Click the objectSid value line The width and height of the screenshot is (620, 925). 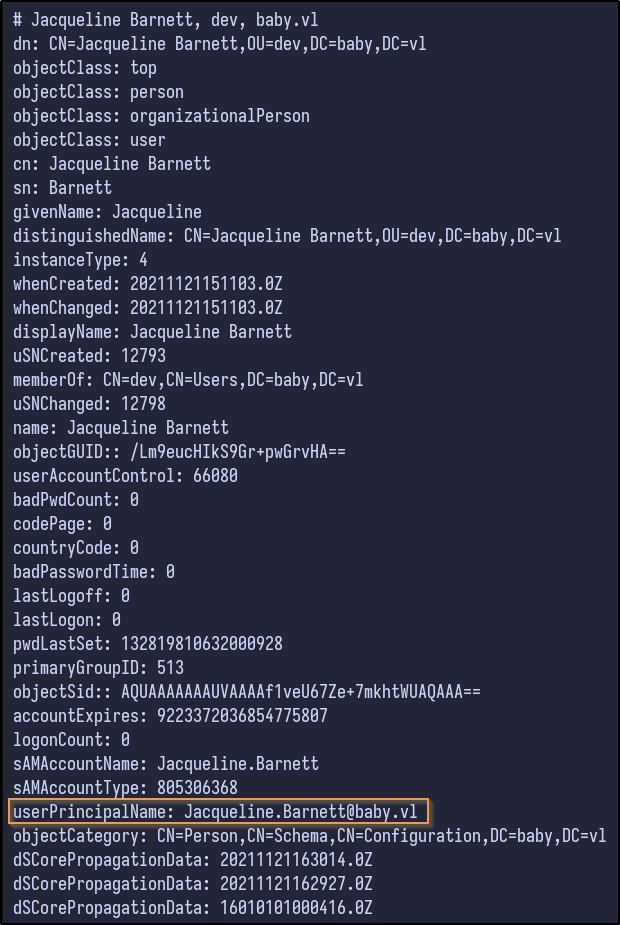click(247, 691)
